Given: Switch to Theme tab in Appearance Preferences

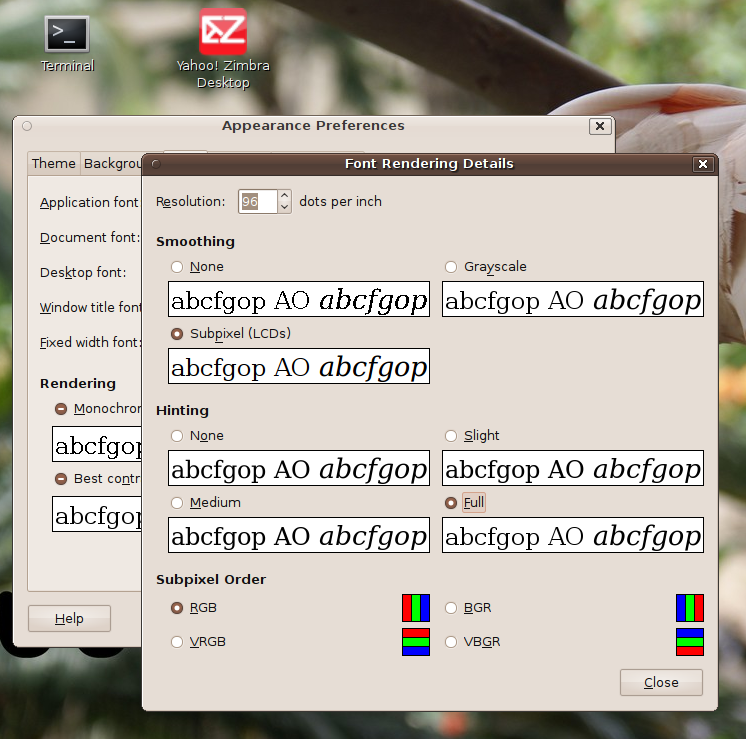Looking at the screenshot, I should pyautogui.click(x=54, y=164).
